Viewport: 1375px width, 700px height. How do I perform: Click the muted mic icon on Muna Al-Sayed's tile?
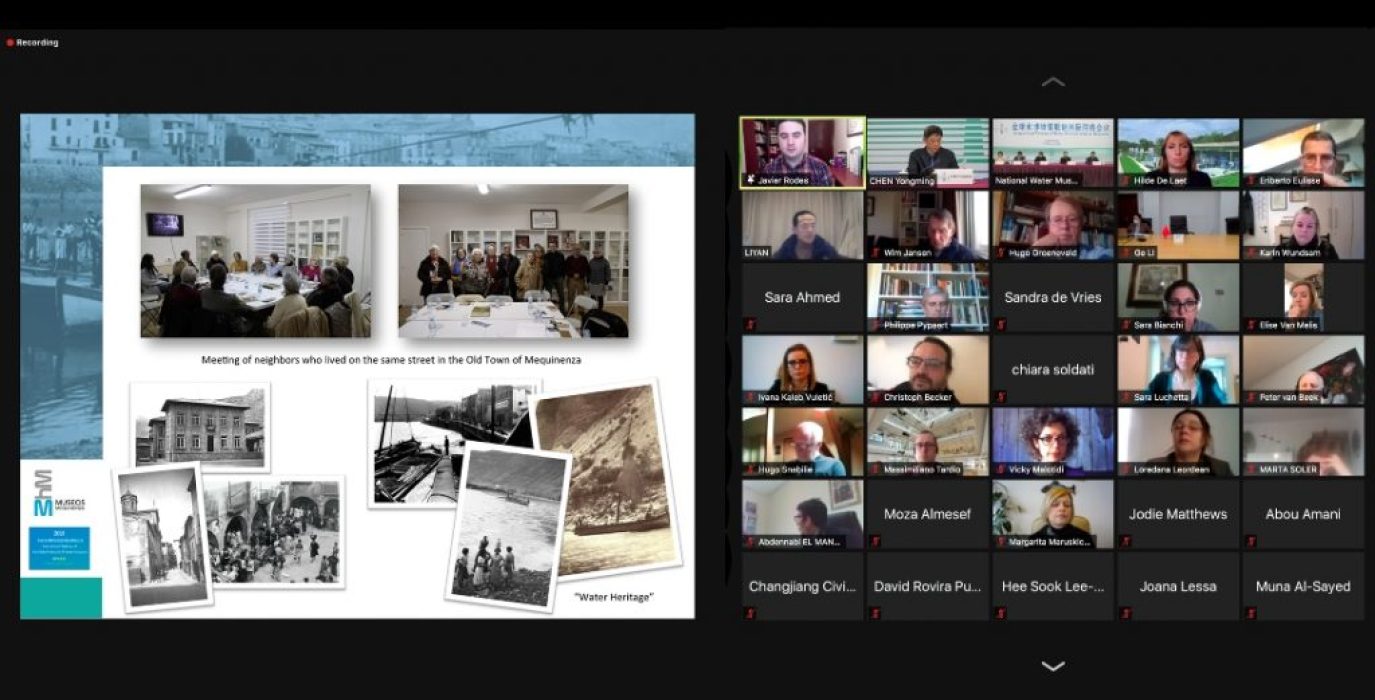tap(1250, 613)
